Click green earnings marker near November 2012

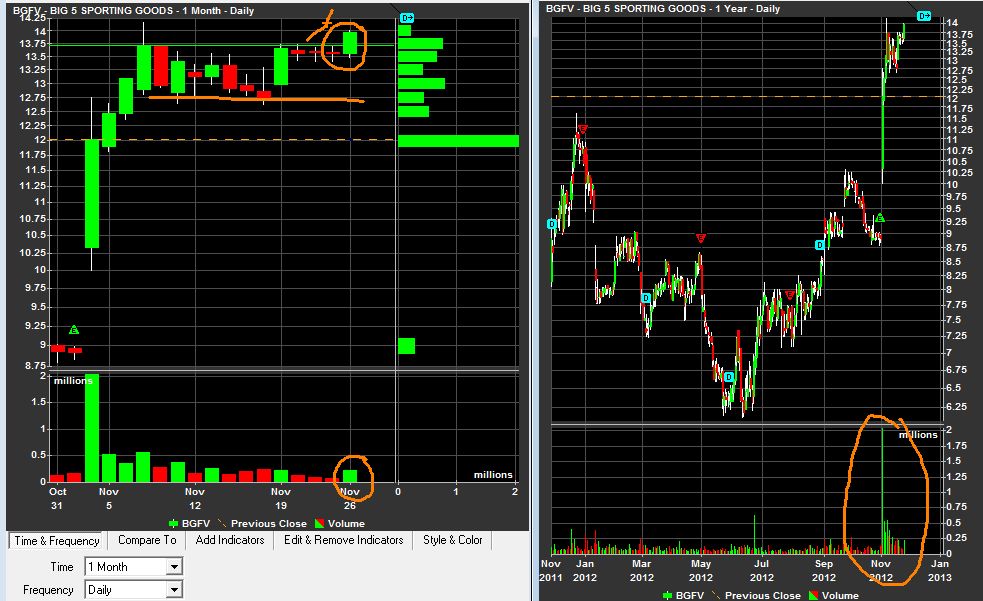tap(880, 217)
